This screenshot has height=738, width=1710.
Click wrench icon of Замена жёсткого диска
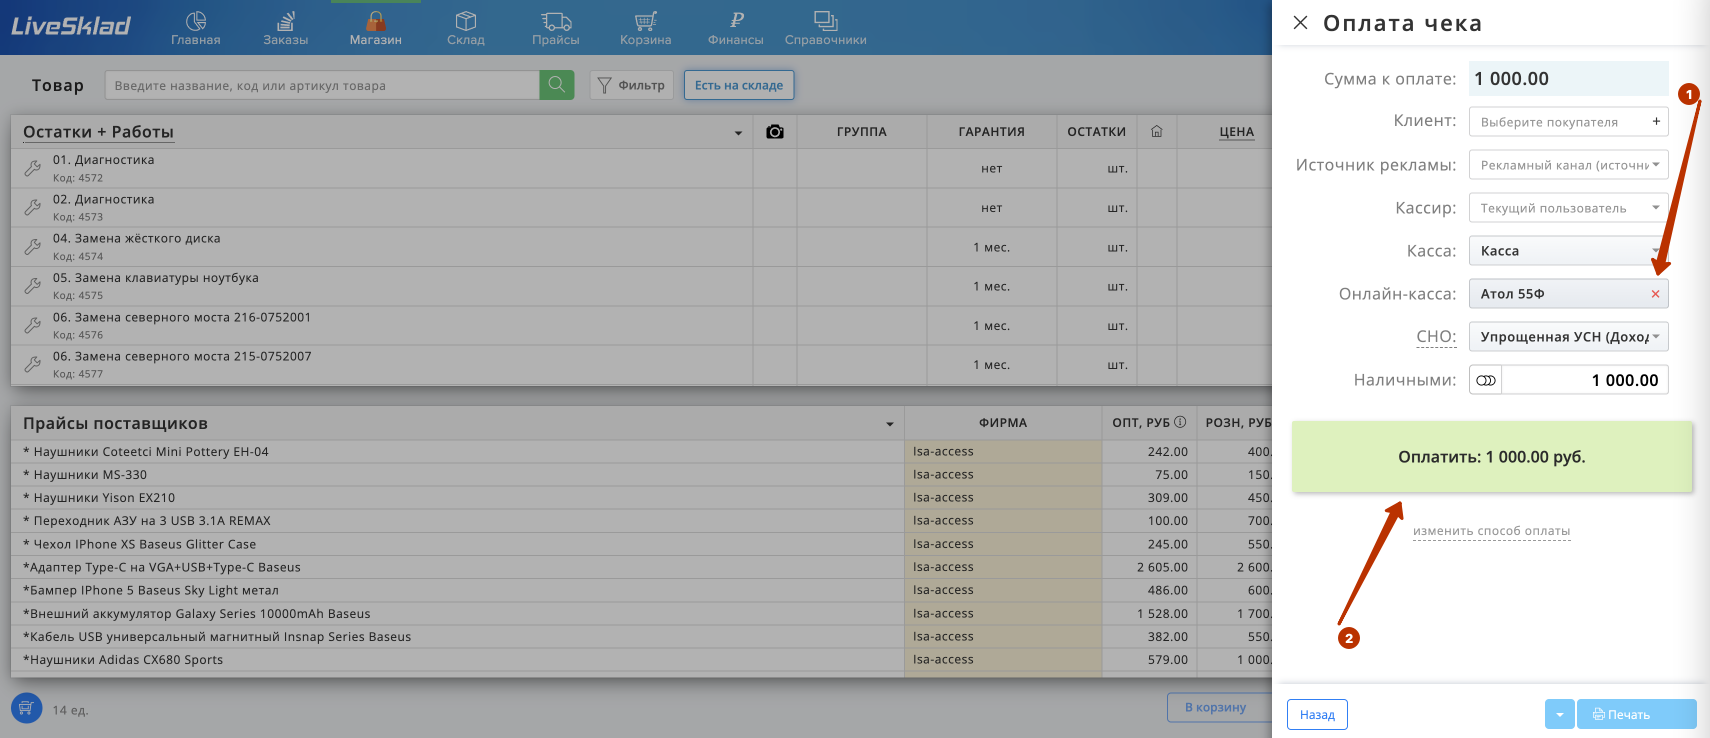32,247
